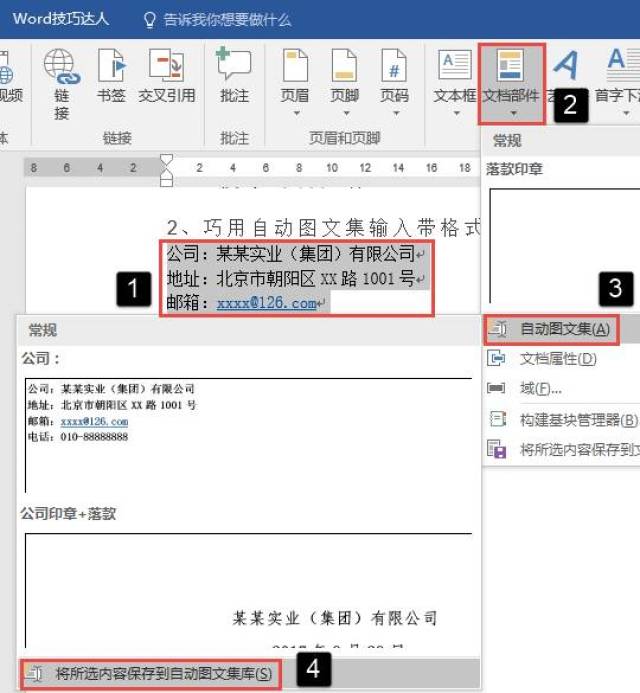The image size is (640, 693).
Task: Insert the 公司印章+落款 AutoText preview
Action: pos(249,591)
